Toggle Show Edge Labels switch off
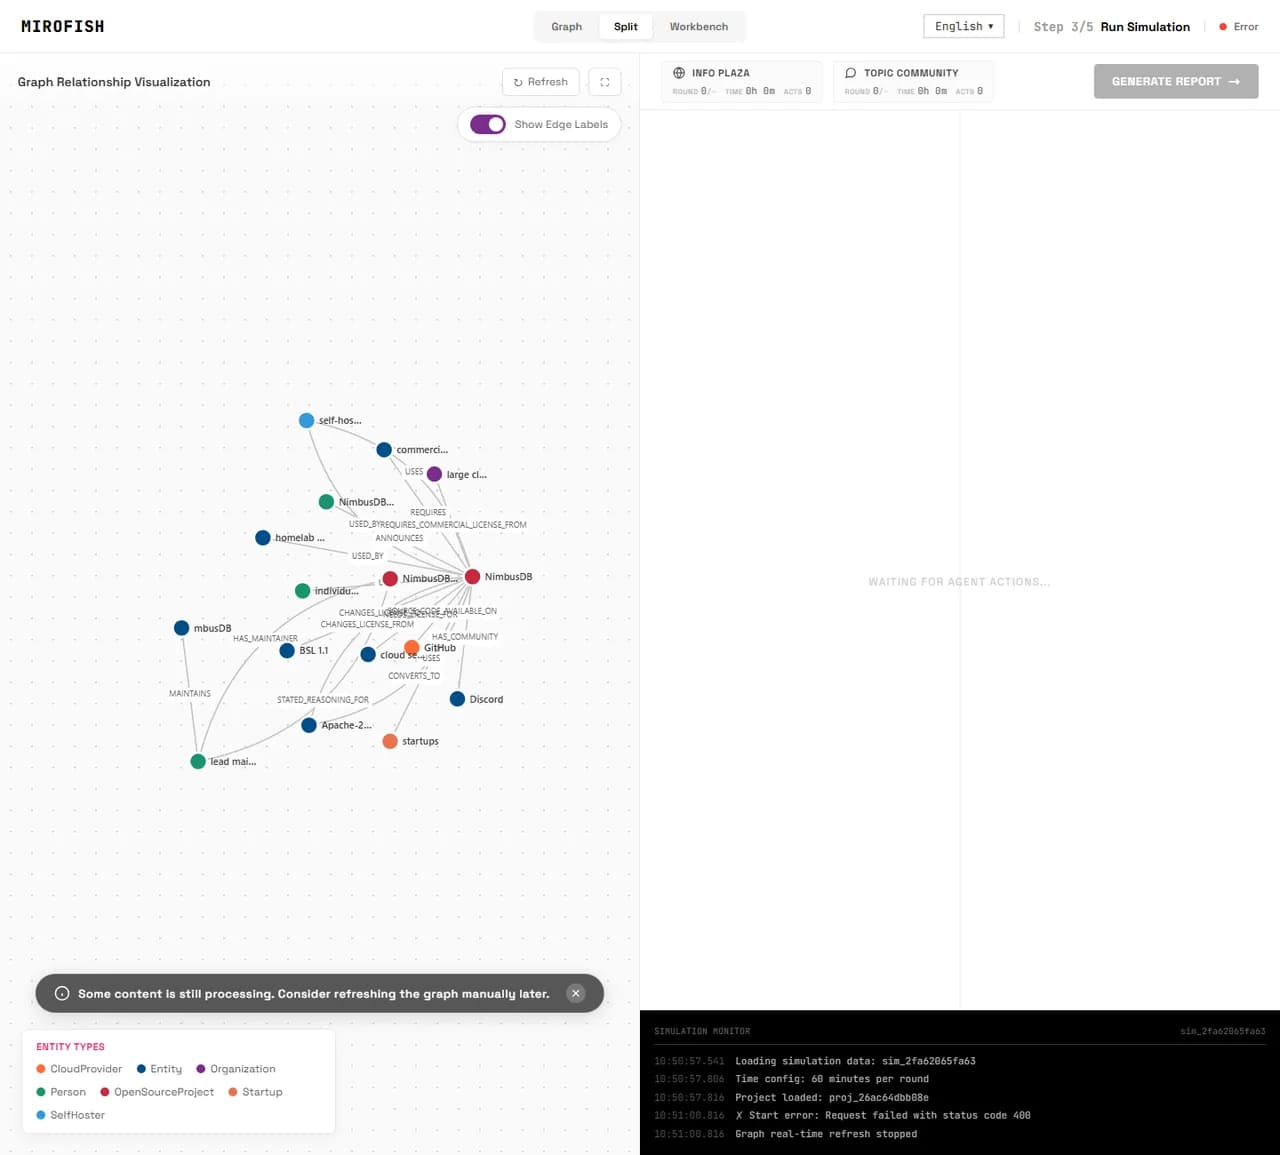The width and height of the screenshot is (1280, 1155). tap(488, 124)
